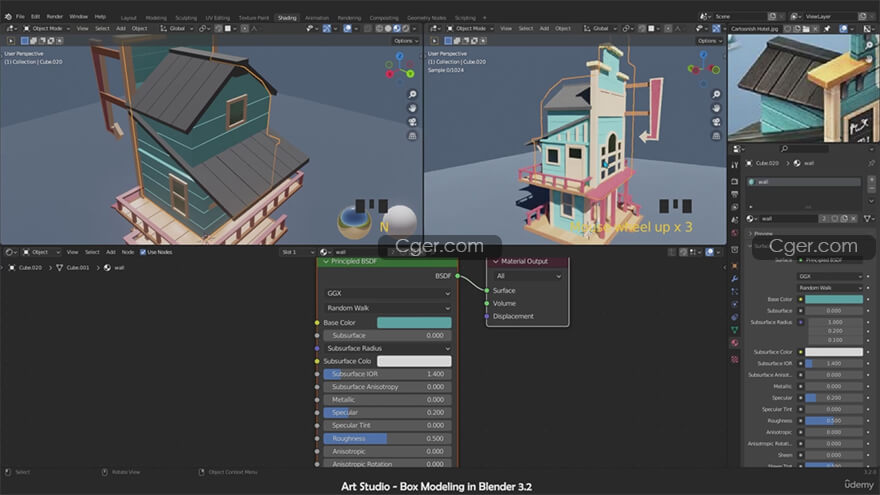The image size is (880, 495).
Task: Pin image icon in image editor header
Action: tap(827, 29)
